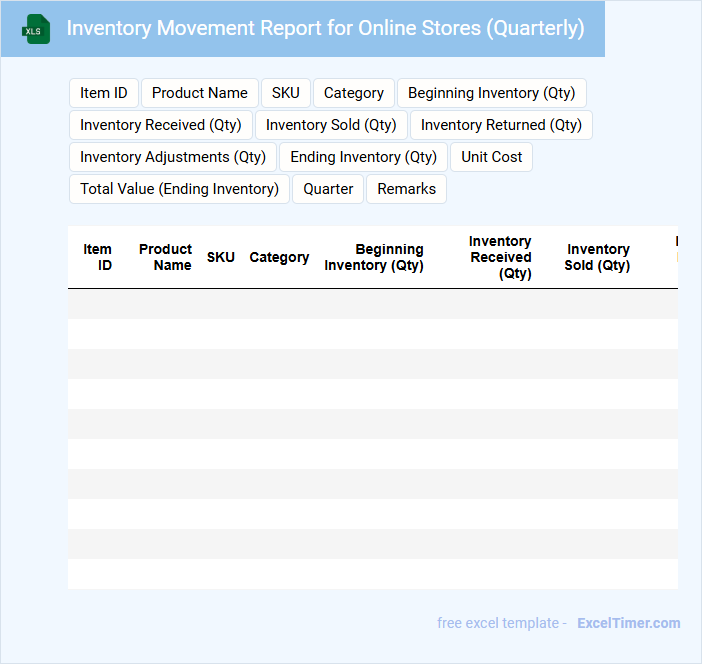Click the Unit Cost tag
The width and height of the screenshot is (702, 664).
click(492, 157)
